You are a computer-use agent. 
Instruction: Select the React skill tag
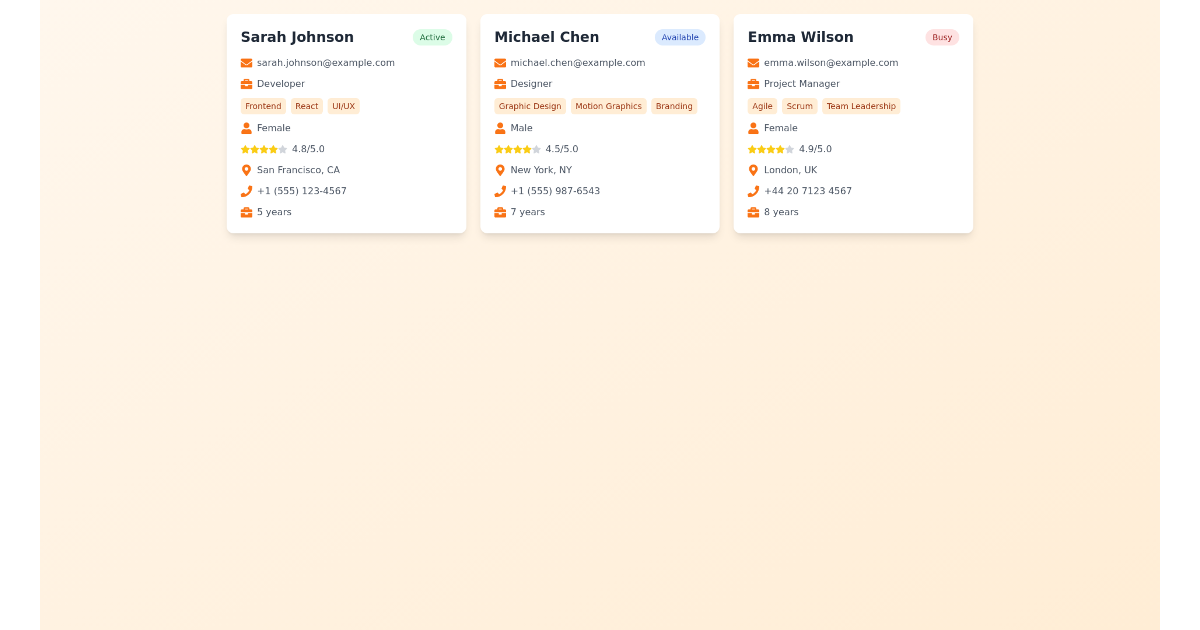pos(306,106)
